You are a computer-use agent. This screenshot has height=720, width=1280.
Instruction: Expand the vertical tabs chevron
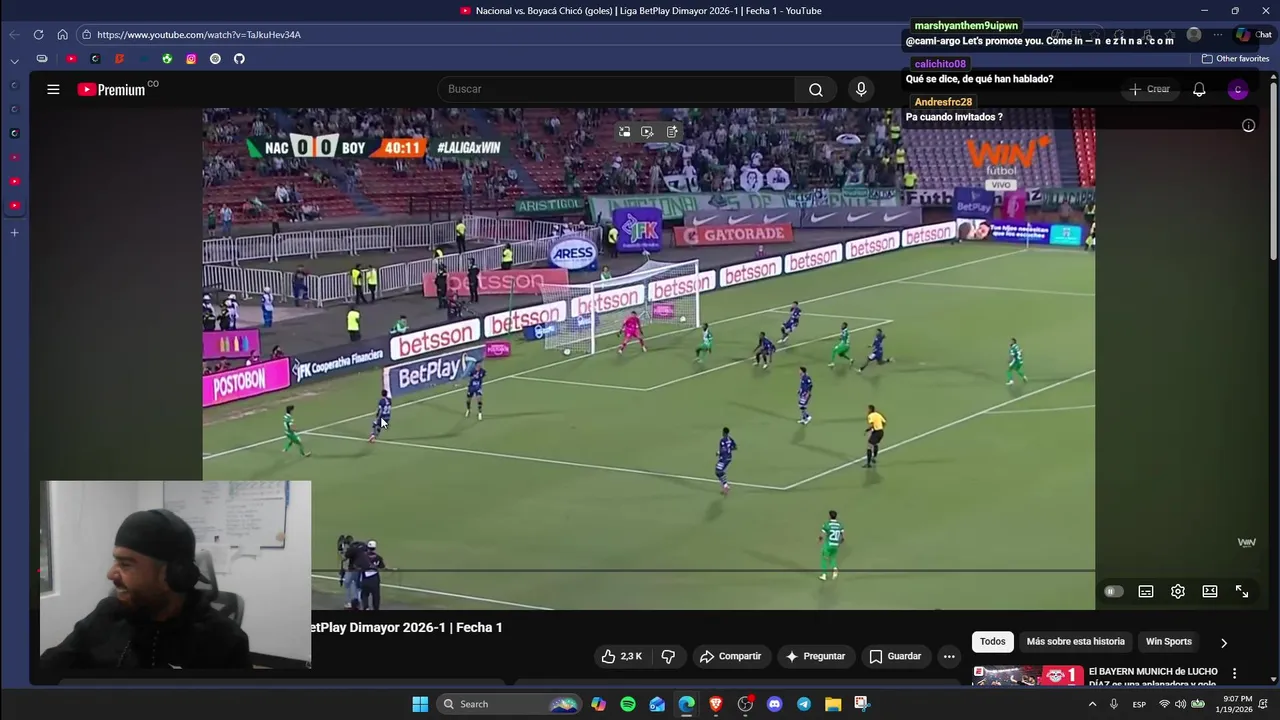point(14,61)
